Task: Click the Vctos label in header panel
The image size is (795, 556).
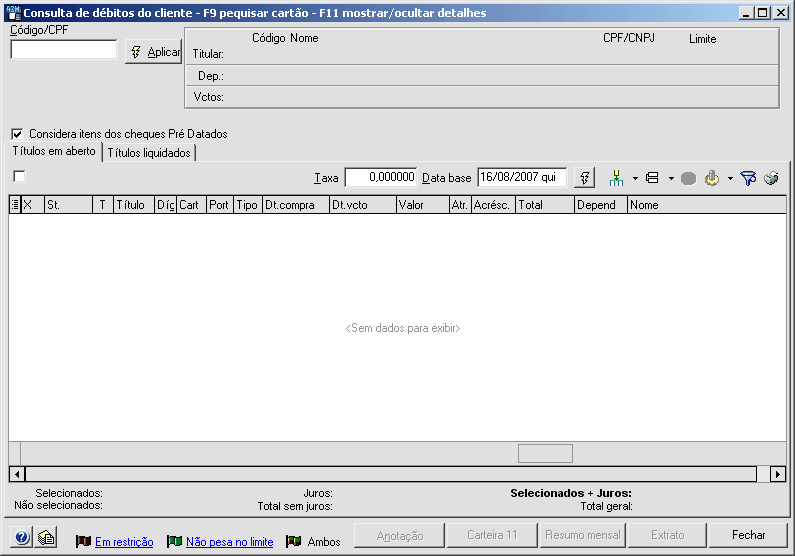Action: [x=208, y=97]
